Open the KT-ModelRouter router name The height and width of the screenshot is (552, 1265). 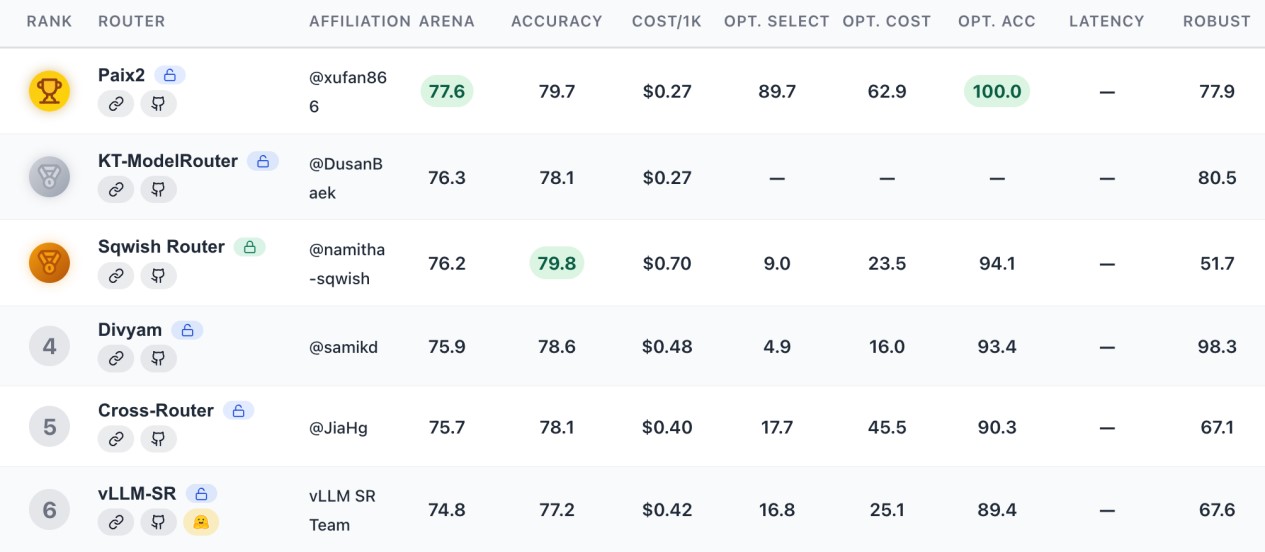pos(168,160)
